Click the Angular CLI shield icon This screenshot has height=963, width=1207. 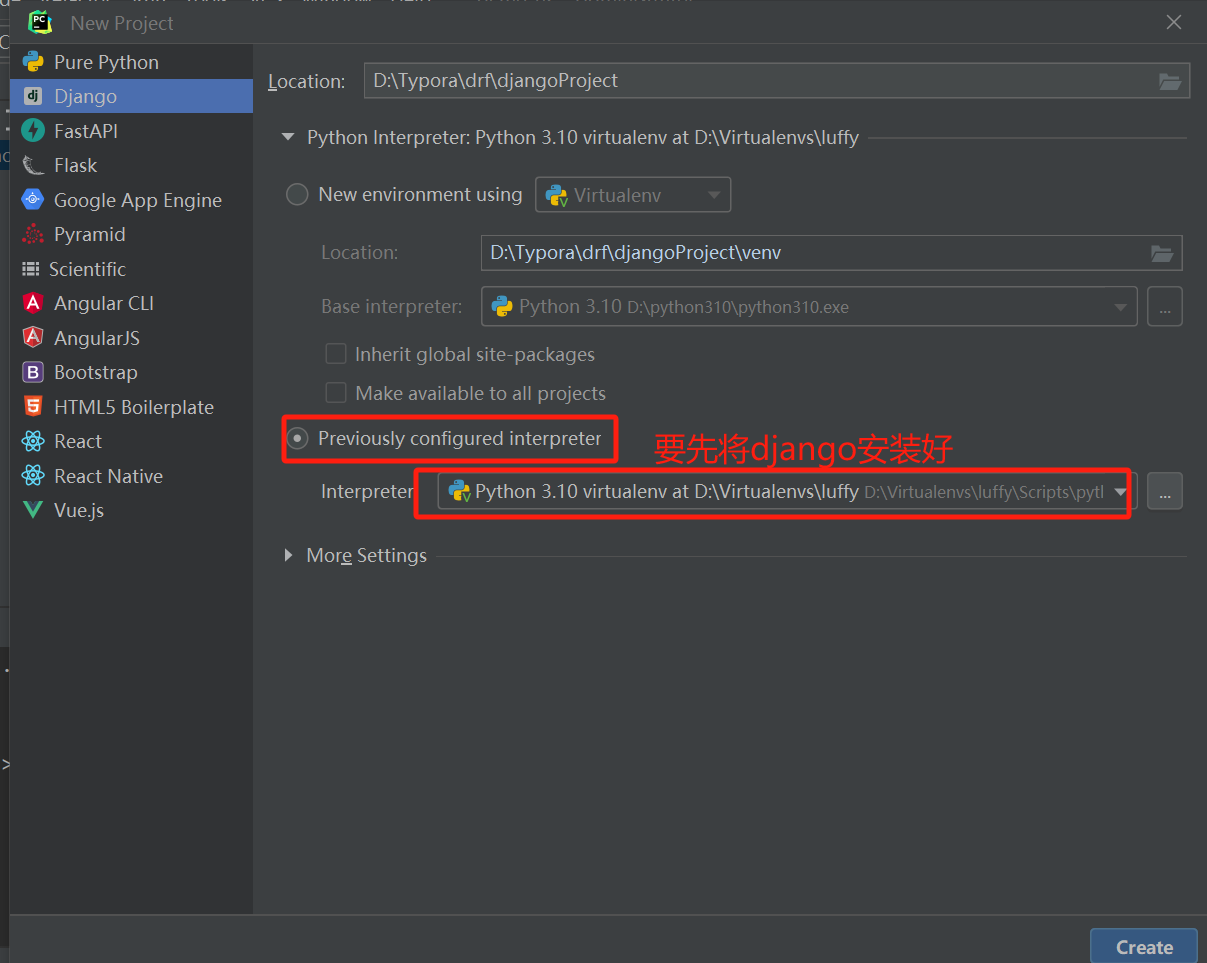tap(33, 303)
